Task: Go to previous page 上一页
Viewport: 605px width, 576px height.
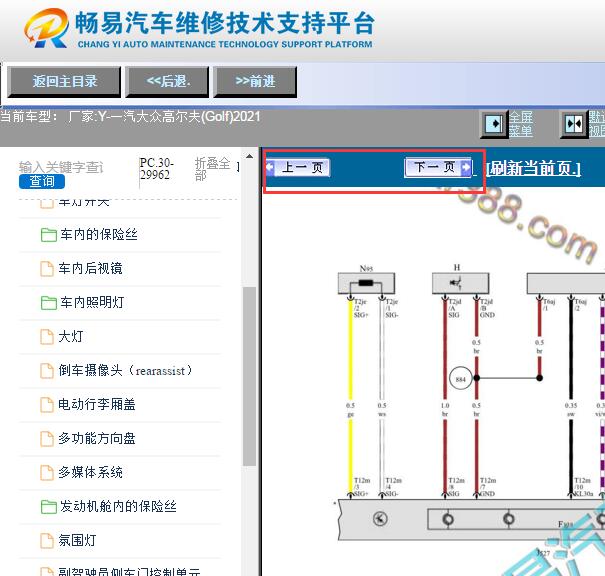Action: pos(298,167)
